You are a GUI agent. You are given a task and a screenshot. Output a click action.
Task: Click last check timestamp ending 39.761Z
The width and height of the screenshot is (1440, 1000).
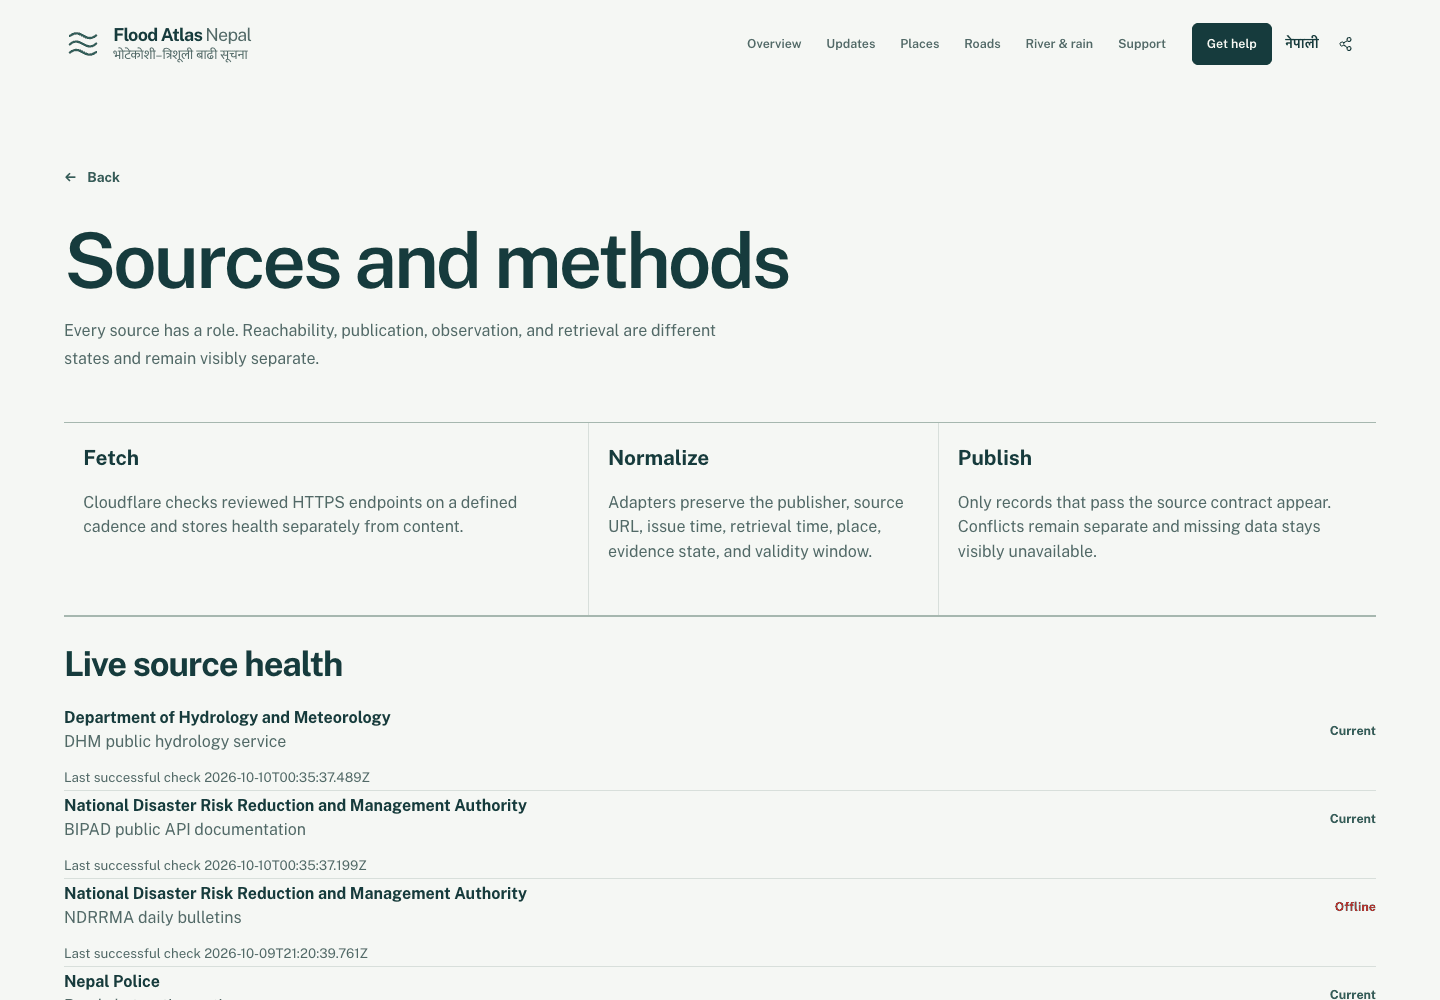(x=216, y=953)
